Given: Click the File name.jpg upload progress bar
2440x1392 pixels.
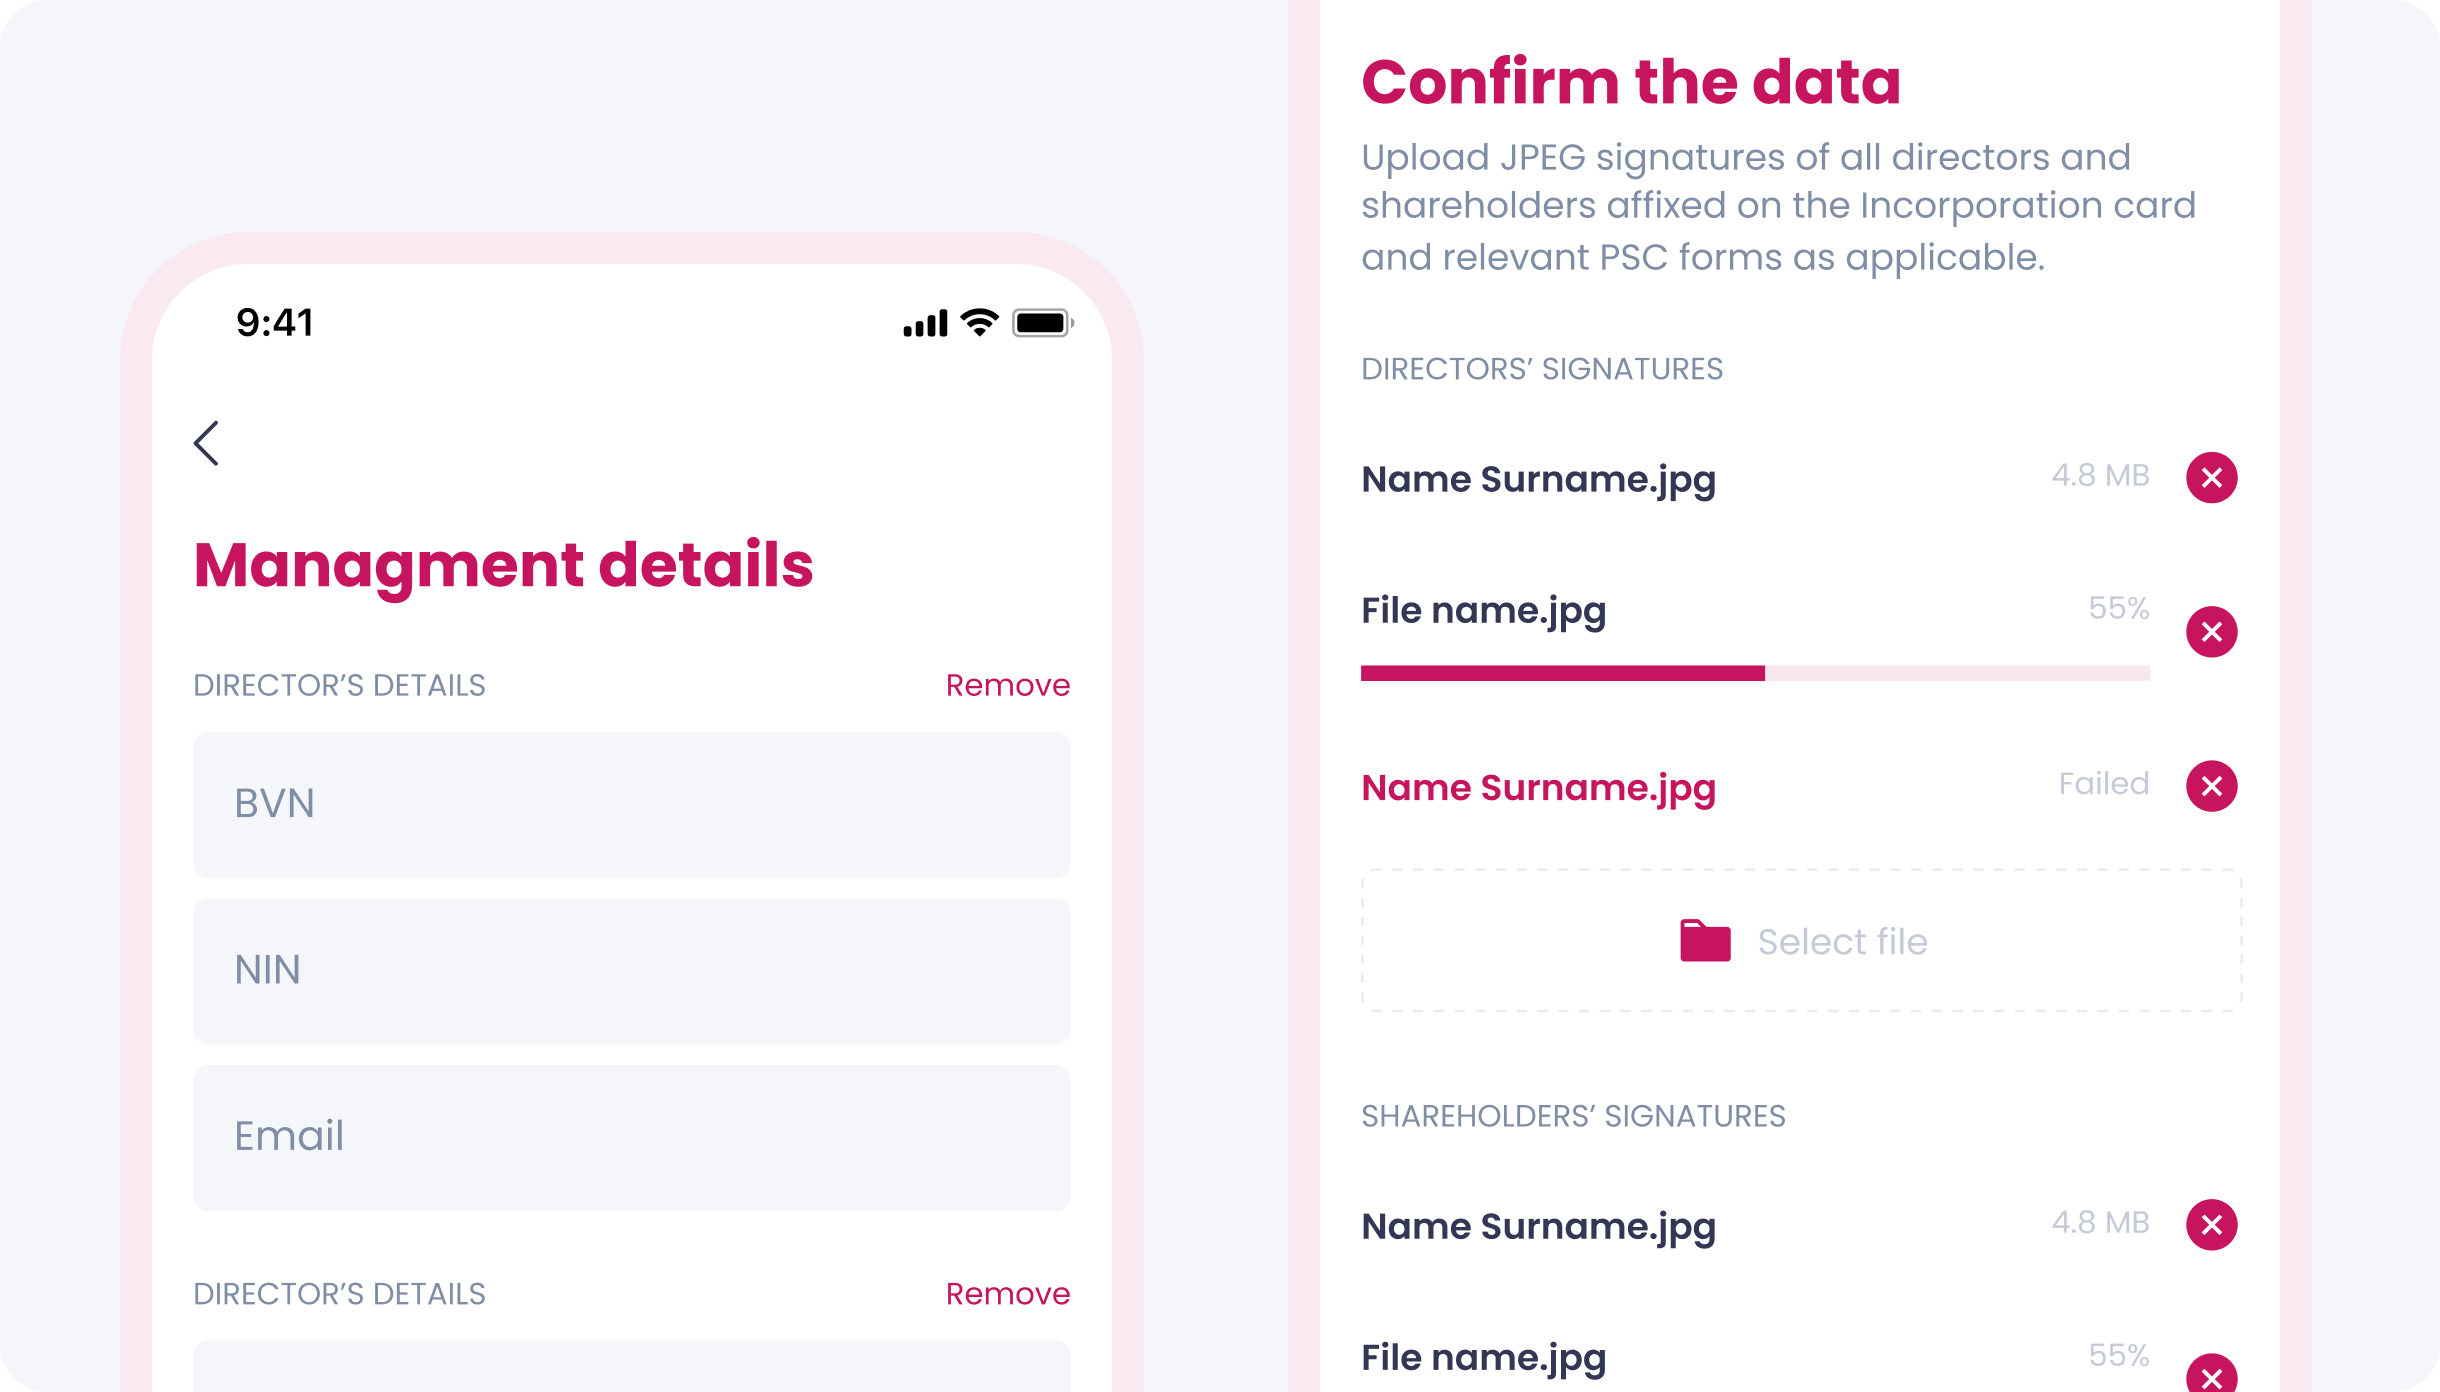Looking at the screenshot, I should 1755,673.
